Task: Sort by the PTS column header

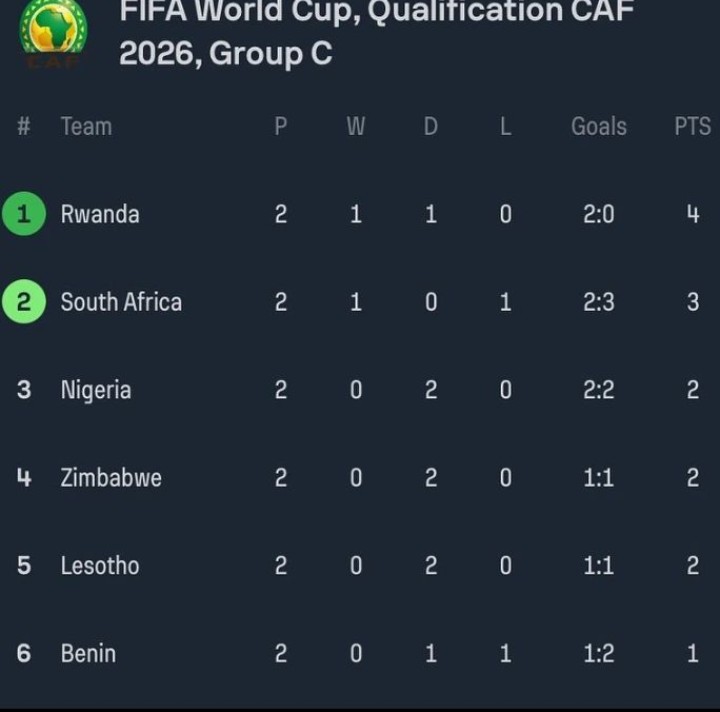Action: (x=692, y=127)
